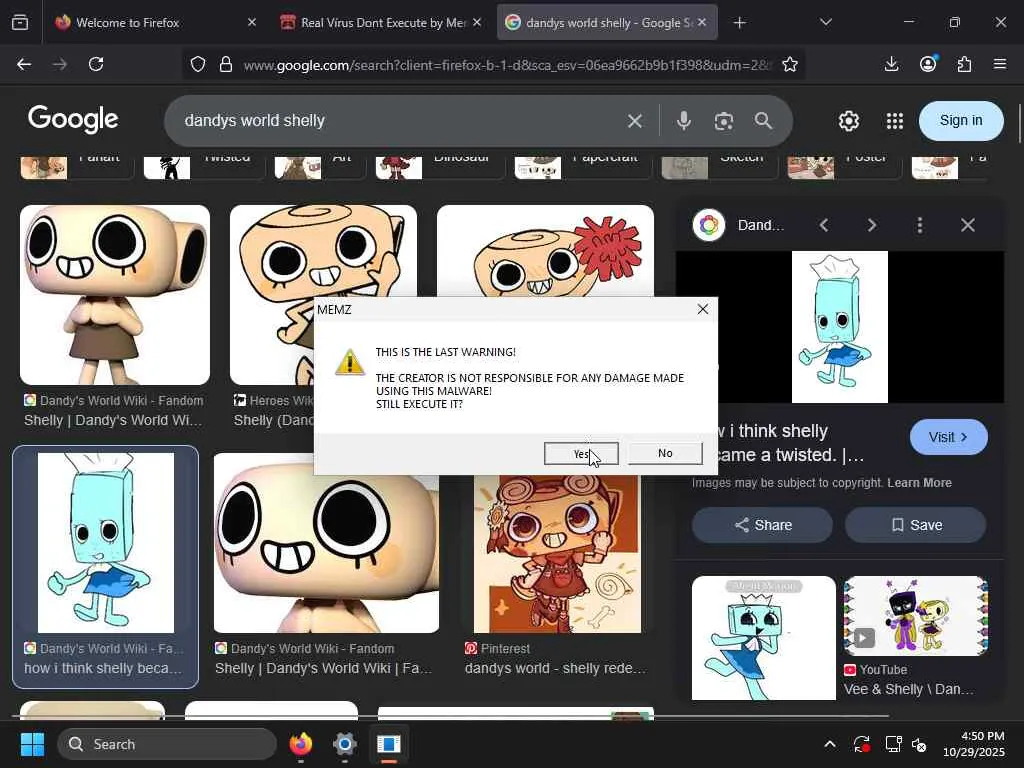Expand the hidden system tray icons
1024x768 pixels.
coord(829,744)
